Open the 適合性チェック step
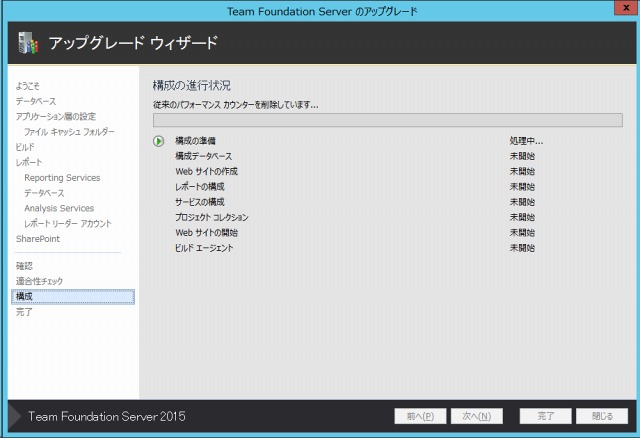Screen dimensions: 640x438 coord(39,281)
